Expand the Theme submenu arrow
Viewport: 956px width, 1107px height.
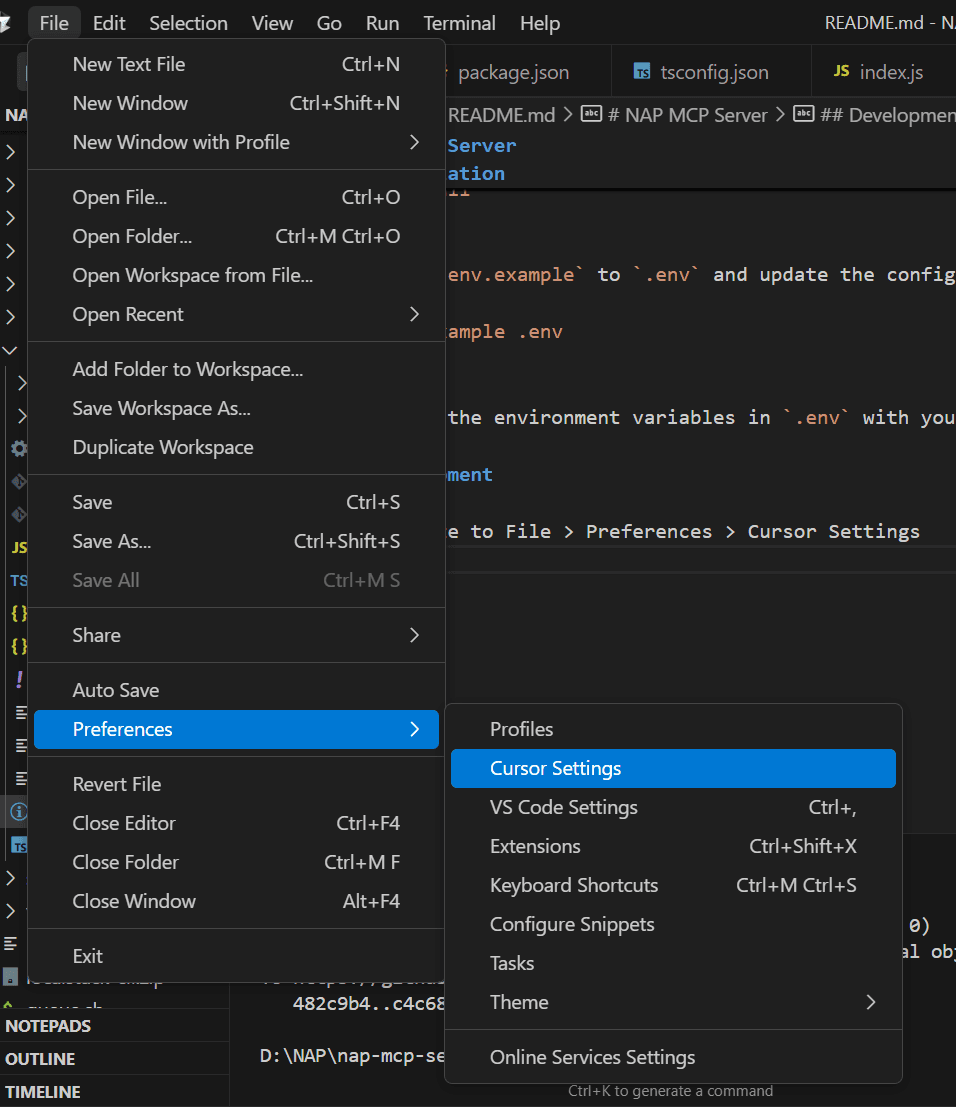point(871,1003)
